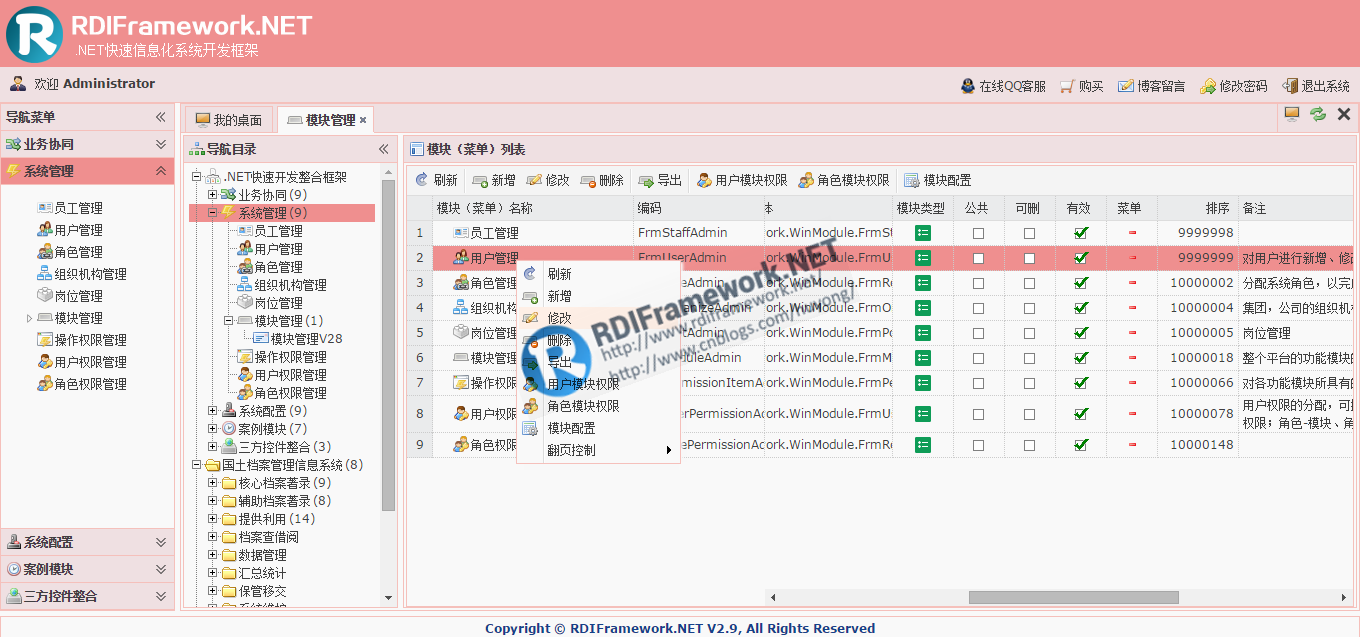Toggle the 有效 checkbox in row 6

tap(1080, 358)
